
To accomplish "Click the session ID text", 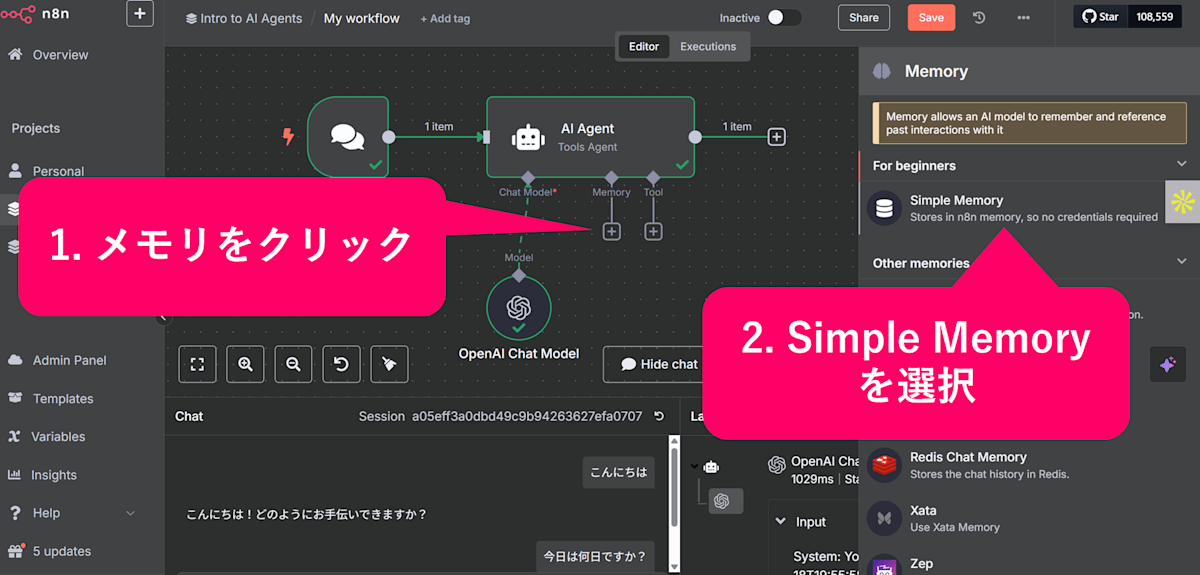I will 527,416.
